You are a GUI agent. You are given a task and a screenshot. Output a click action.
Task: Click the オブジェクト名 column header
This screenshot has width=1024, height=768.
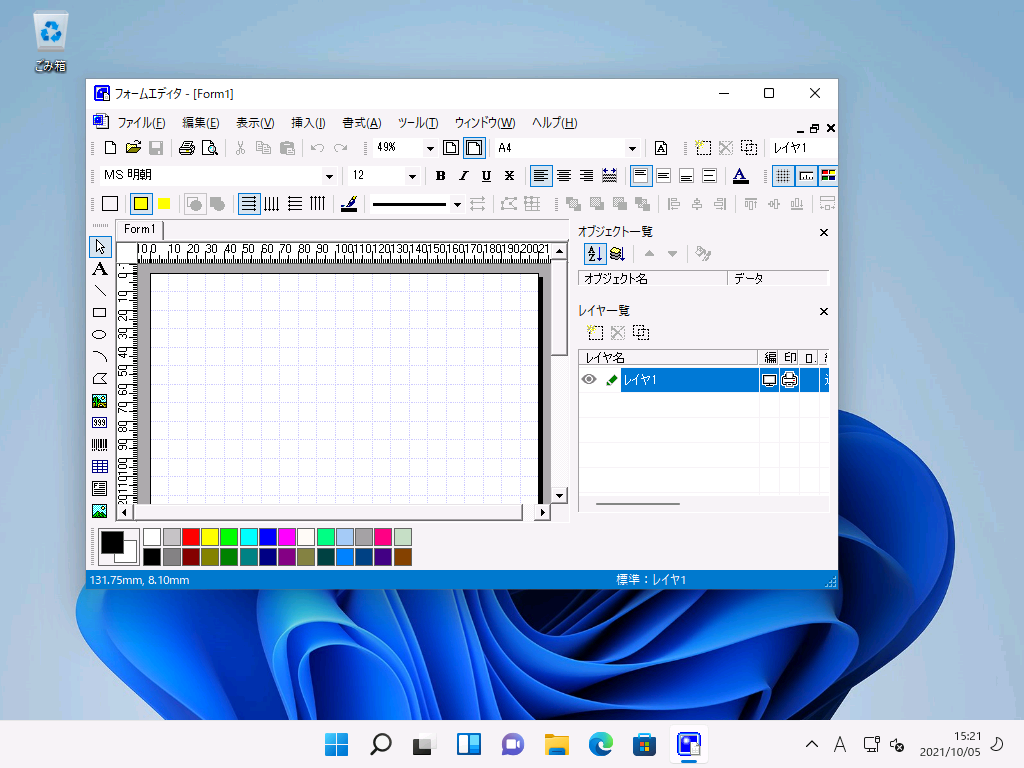point(653,279)
